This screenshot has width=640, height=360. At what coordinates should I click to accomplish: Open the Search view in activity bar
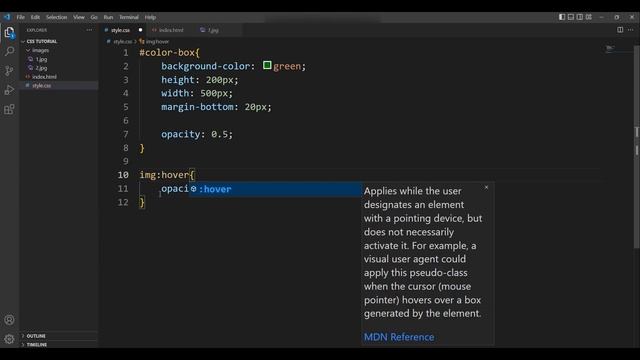(9, 51)
